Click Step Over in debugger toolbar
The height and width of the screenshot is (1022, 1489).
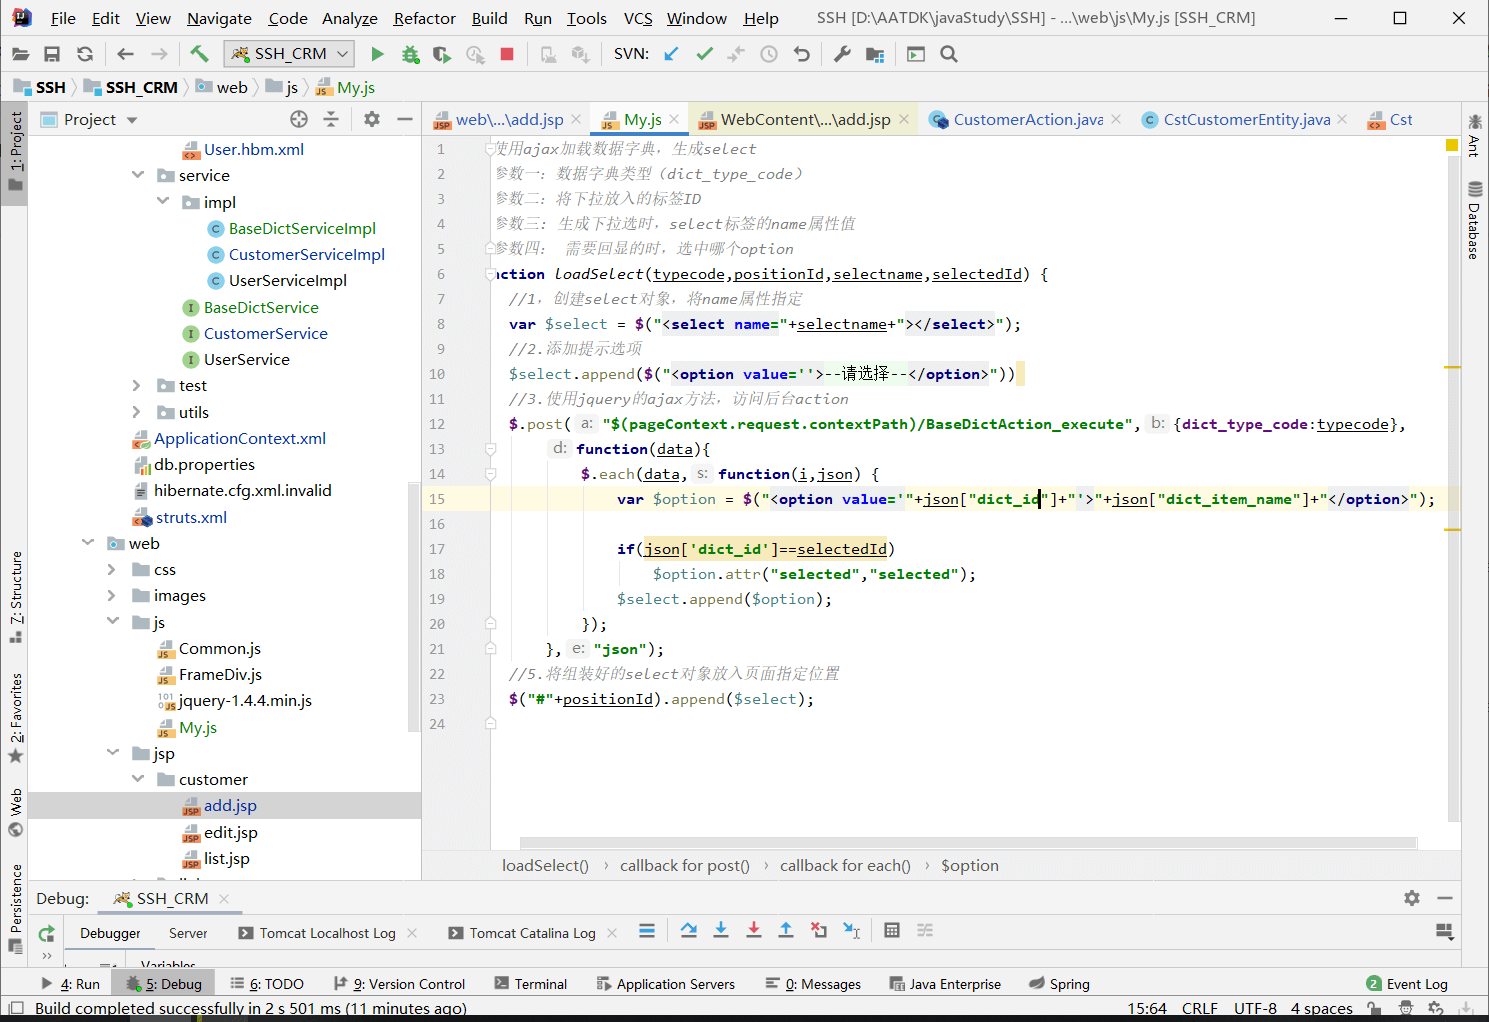click(x=688, y=931)
